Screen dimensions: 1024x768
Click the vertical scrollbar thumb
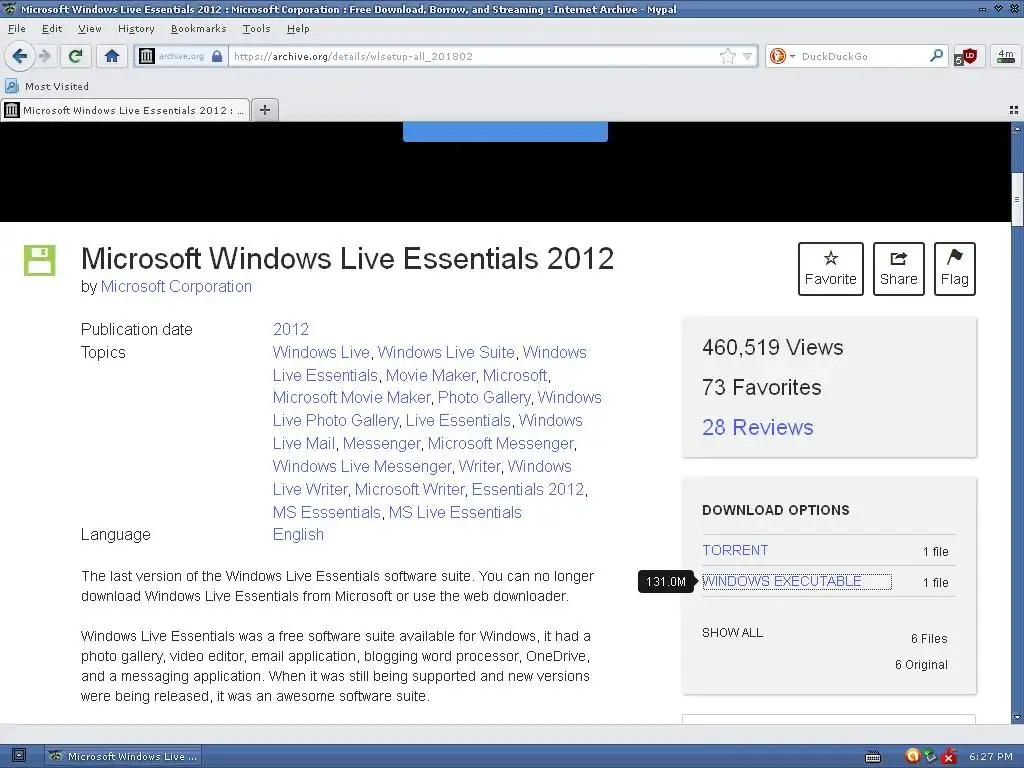pos(1017,199)
